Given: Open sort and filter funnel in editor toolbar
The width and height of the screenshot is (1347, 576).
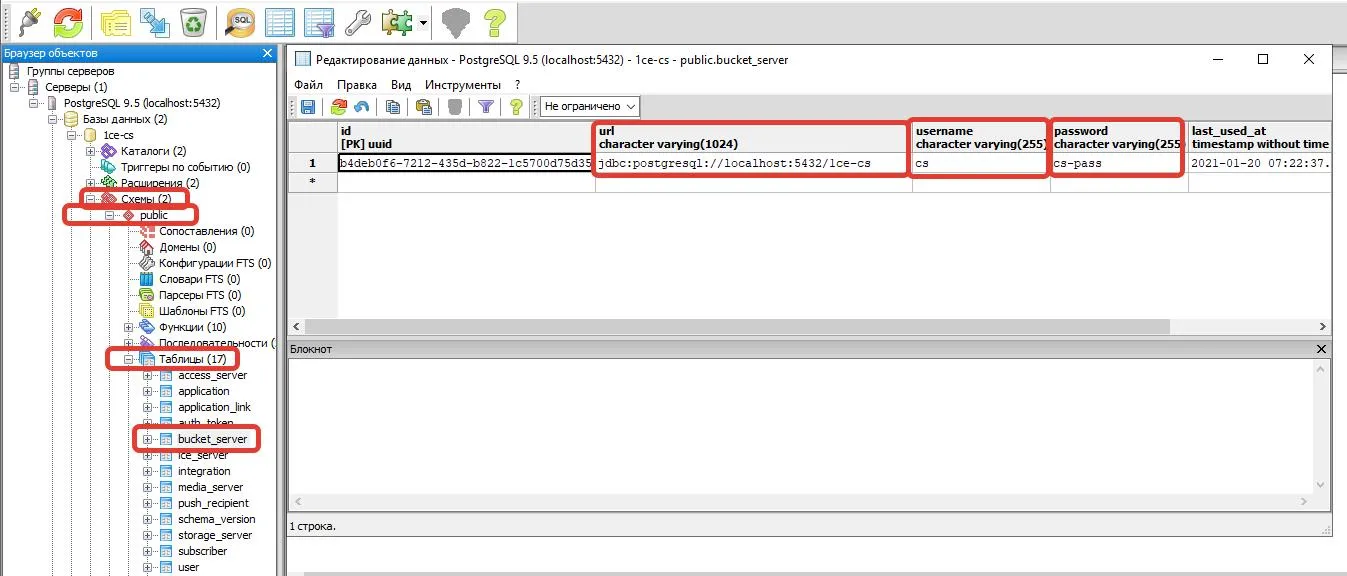Looking at the screenshot, I should 485,106.
